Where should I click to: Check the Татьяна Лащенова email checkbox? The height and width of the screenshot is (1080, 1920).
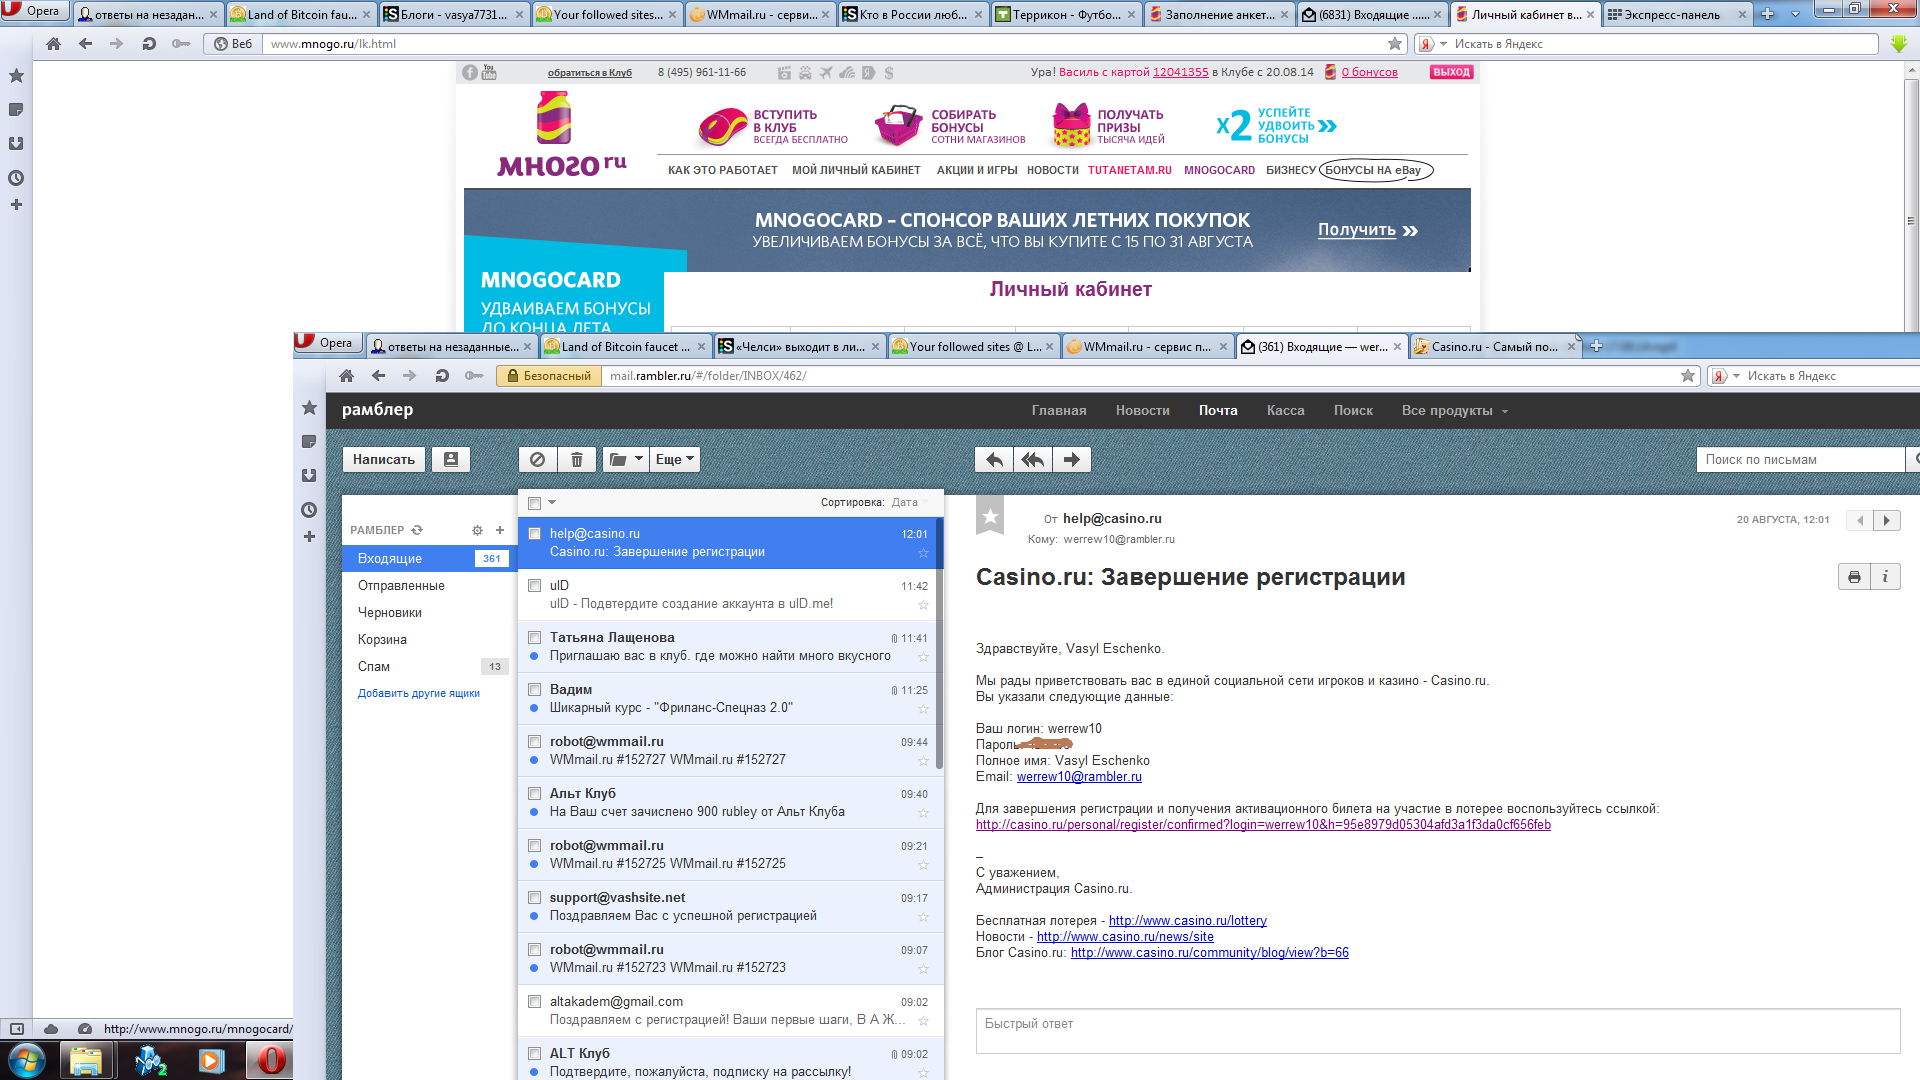534,638
